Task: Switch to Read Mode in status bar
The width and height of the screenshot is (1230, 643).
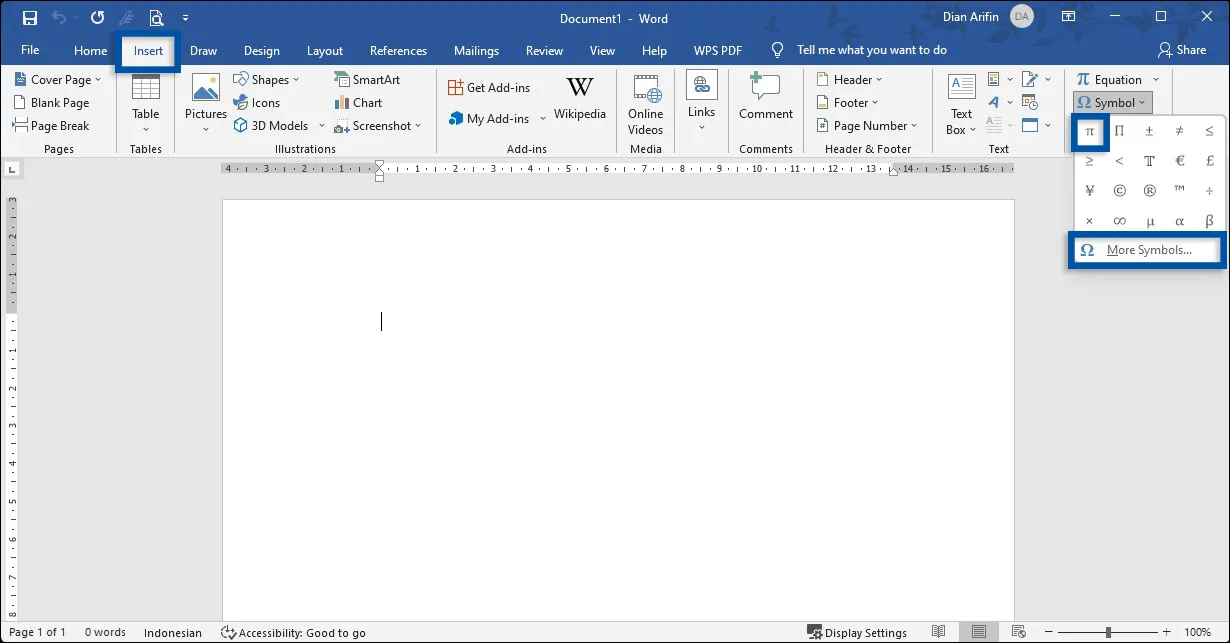Action: (x=938, y=631)
